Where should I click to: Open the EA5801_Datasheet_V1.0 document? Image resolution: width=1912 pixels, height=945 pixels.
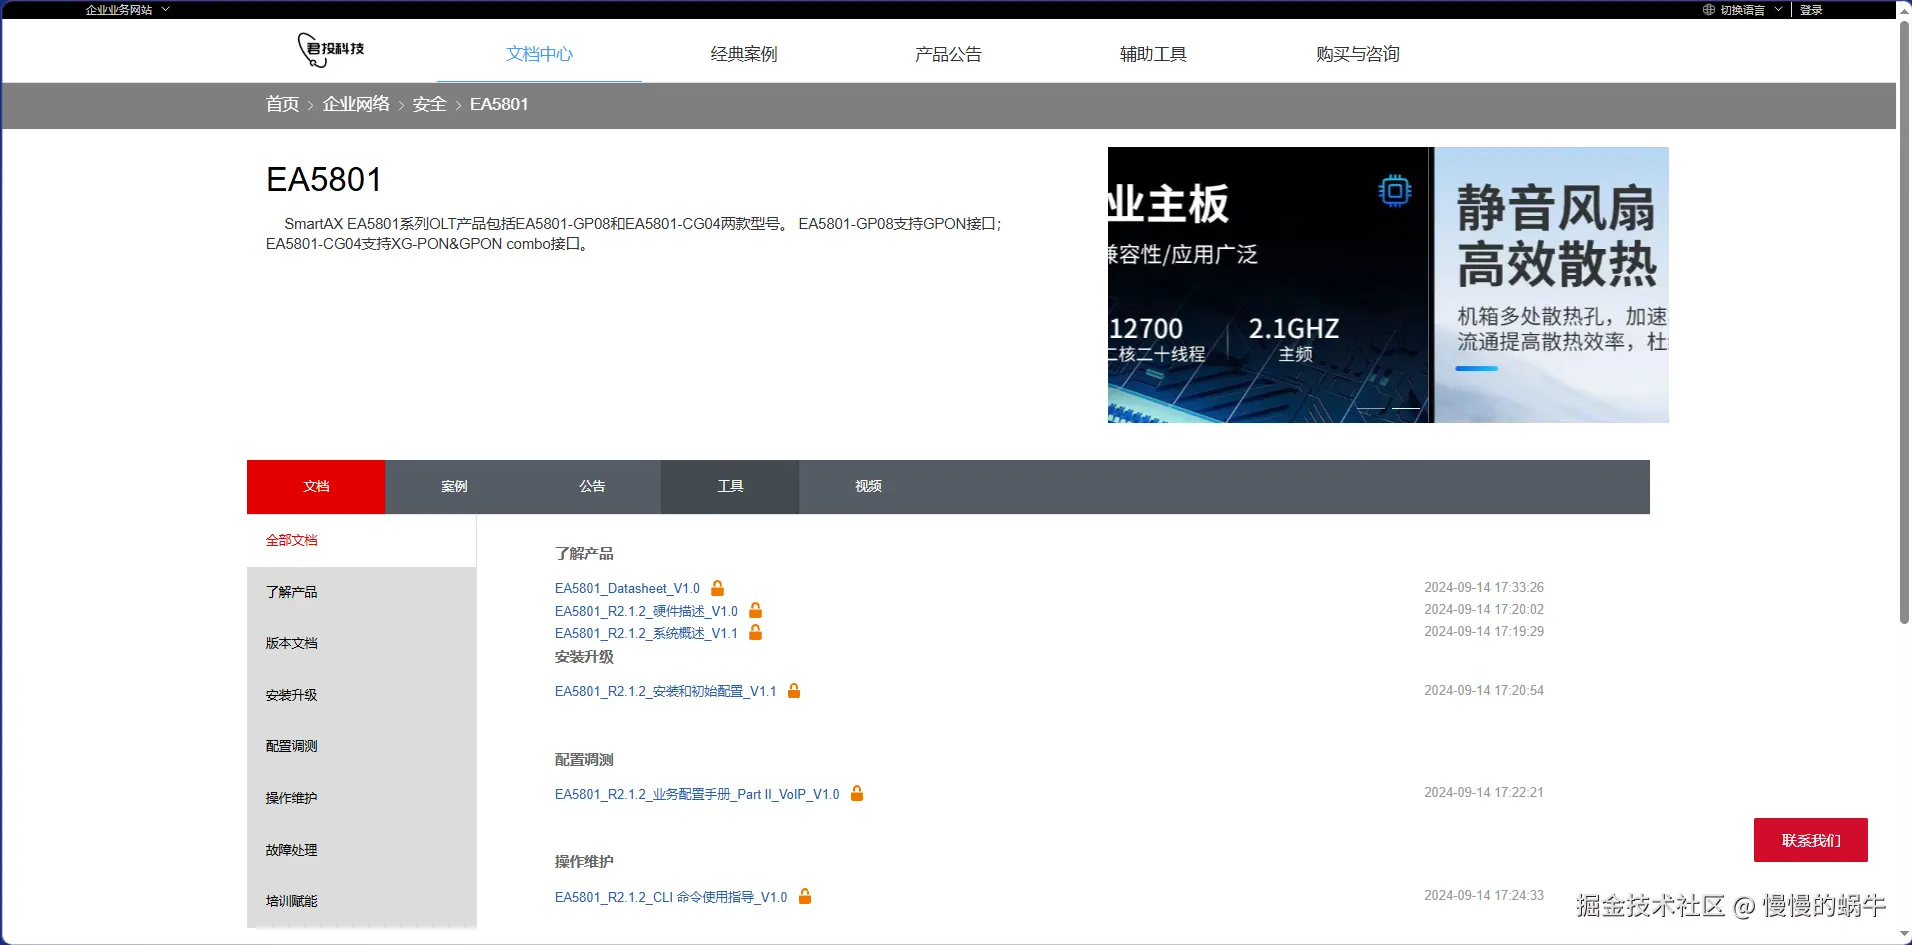pos(627,589)
